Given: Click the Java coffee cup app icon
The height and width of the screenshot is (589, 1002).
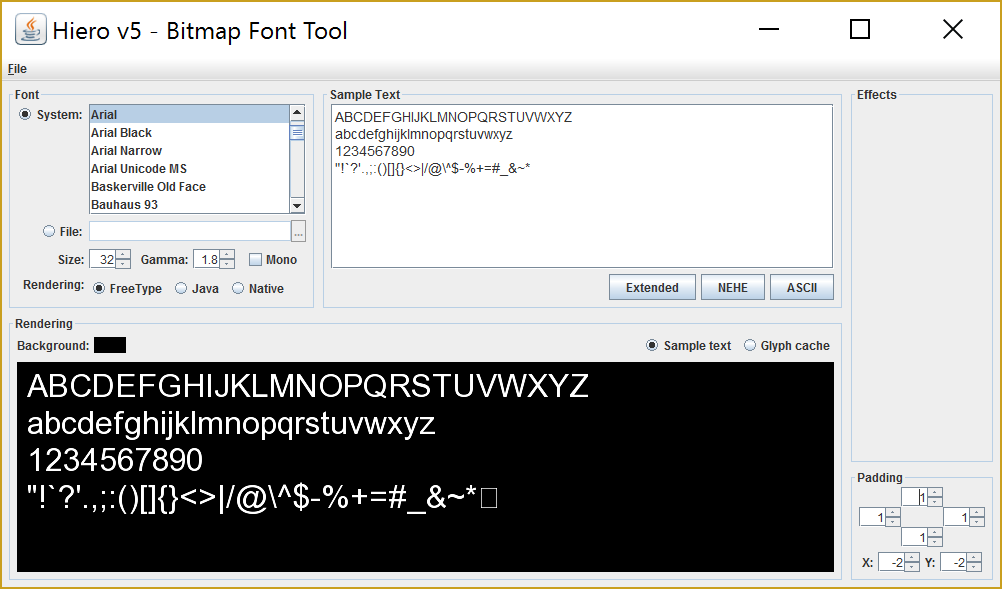Looking at the screenshot, I should (x=31, y=29).
